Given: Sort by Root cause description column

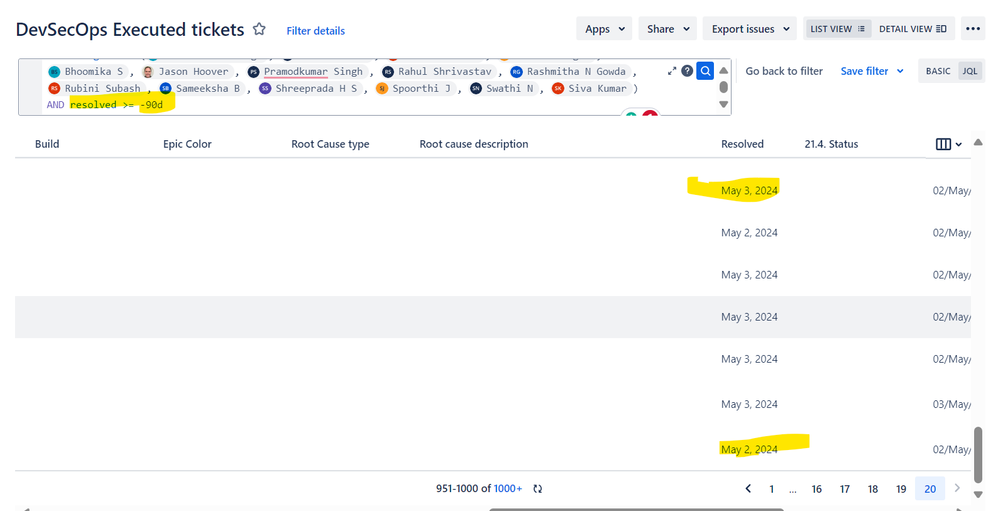Looking at the screenshot, I should coord(474,144).
